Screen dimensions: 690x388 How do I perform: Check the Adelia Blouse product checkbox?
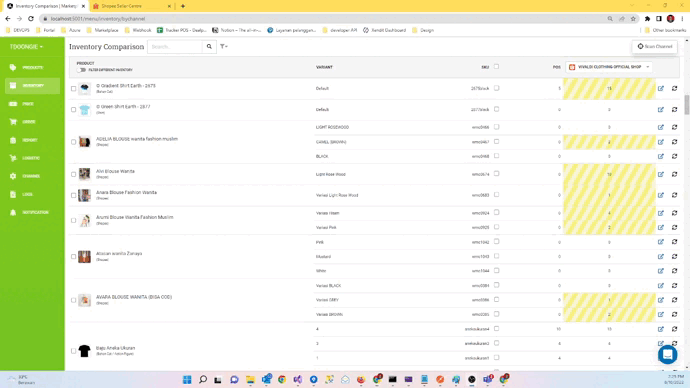coord(73,142)
